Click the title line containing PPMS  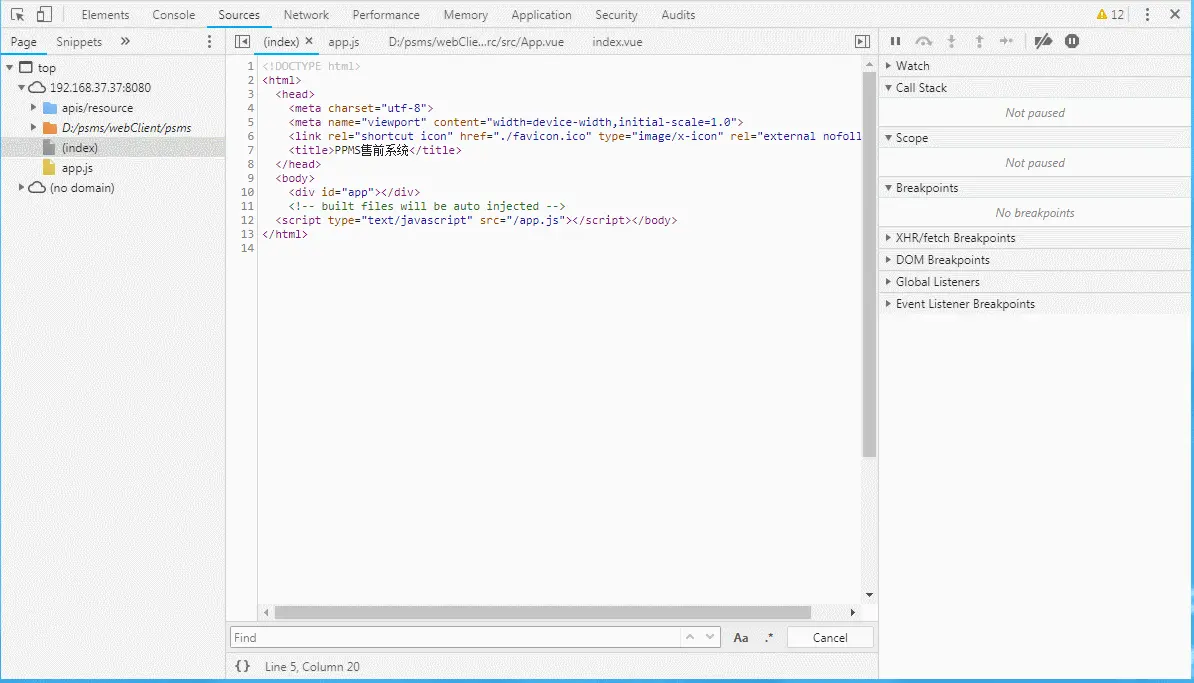click(x=375, y=150)
